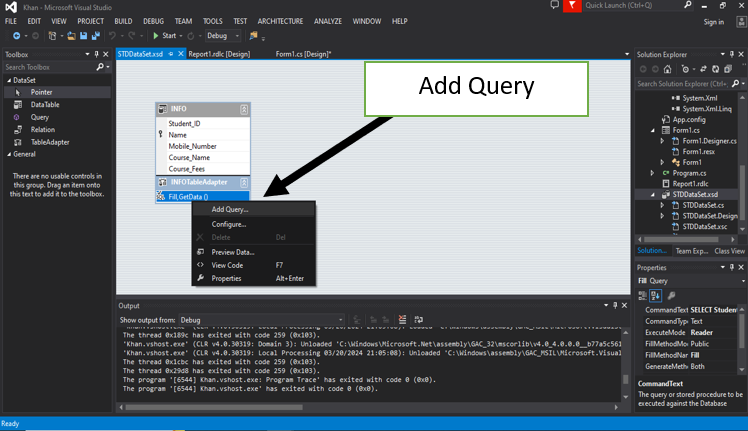Choose Preview Data from context menu
748x431 pixels.
pos(233,252)
